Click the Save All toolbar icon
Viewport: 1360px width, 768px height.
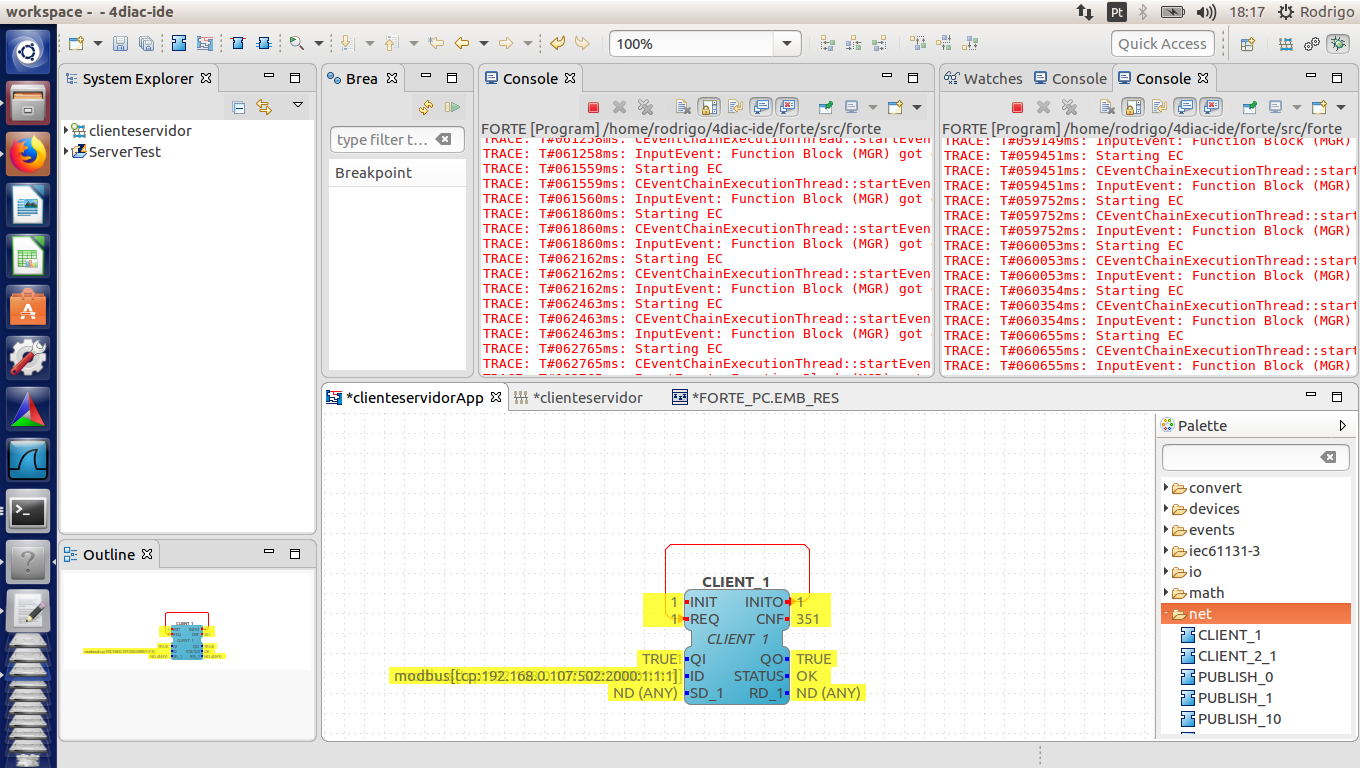[x=146, y=44]
